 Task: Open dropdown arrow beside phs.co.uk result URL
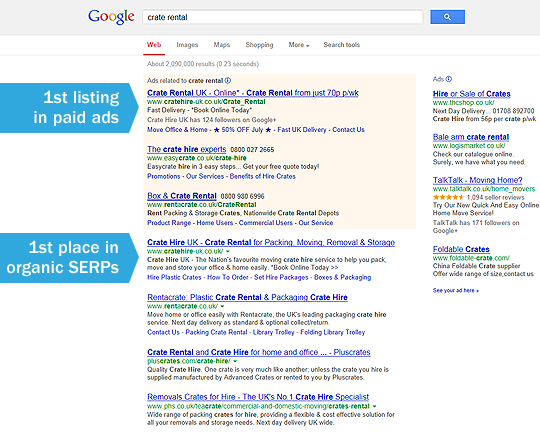point(374,406)
